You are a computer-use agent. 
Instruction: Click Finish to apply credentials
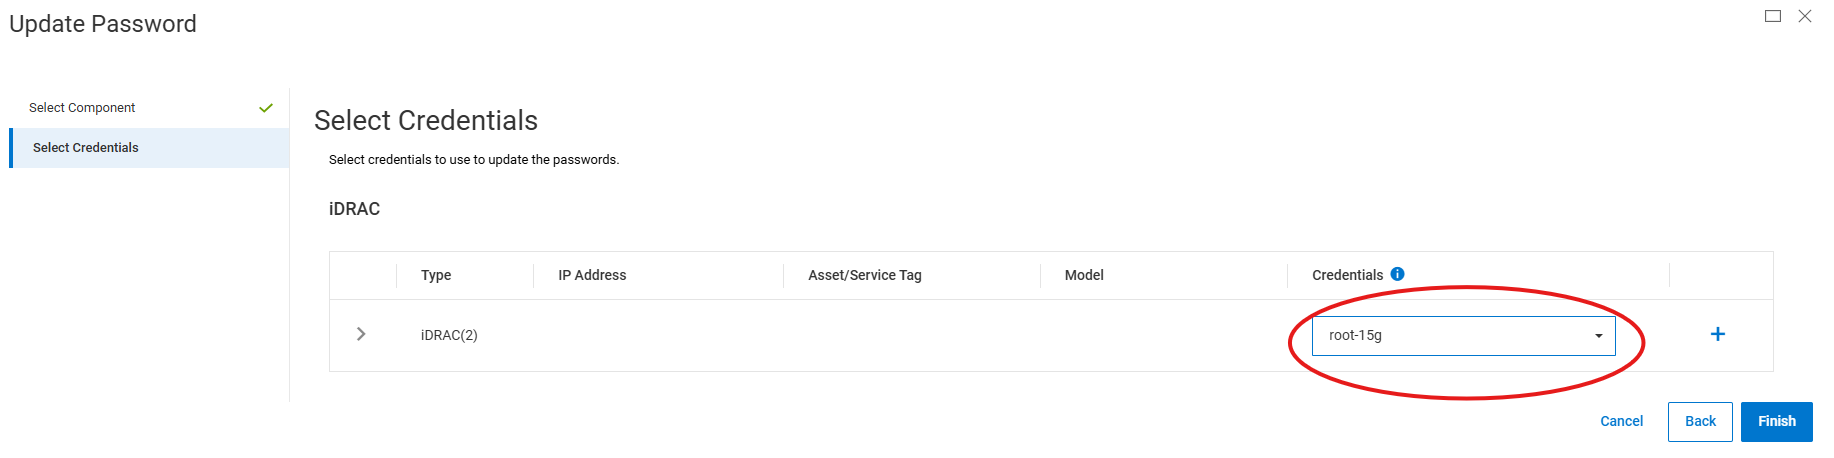(1776, 421)
